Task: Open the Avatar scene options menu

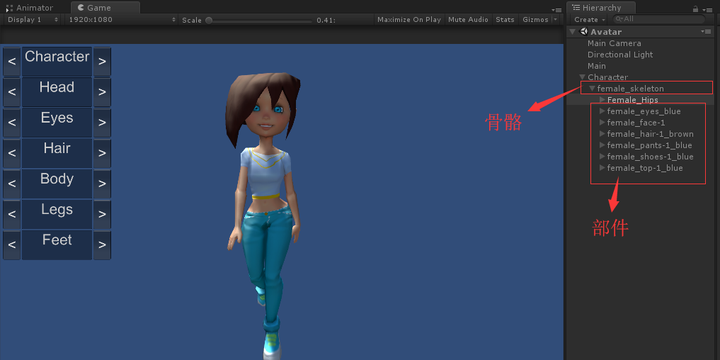Action: [706, 32]
